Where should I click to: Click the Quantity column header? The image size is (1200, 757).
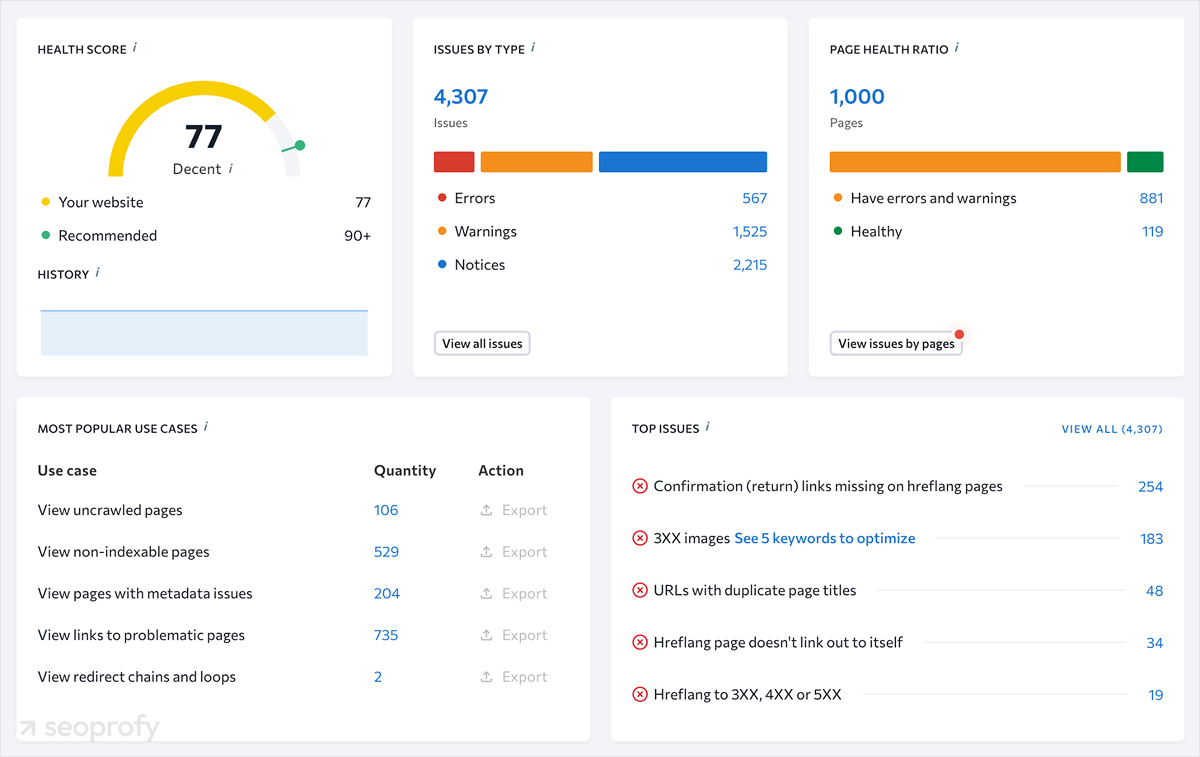click(x=405, y=470)
